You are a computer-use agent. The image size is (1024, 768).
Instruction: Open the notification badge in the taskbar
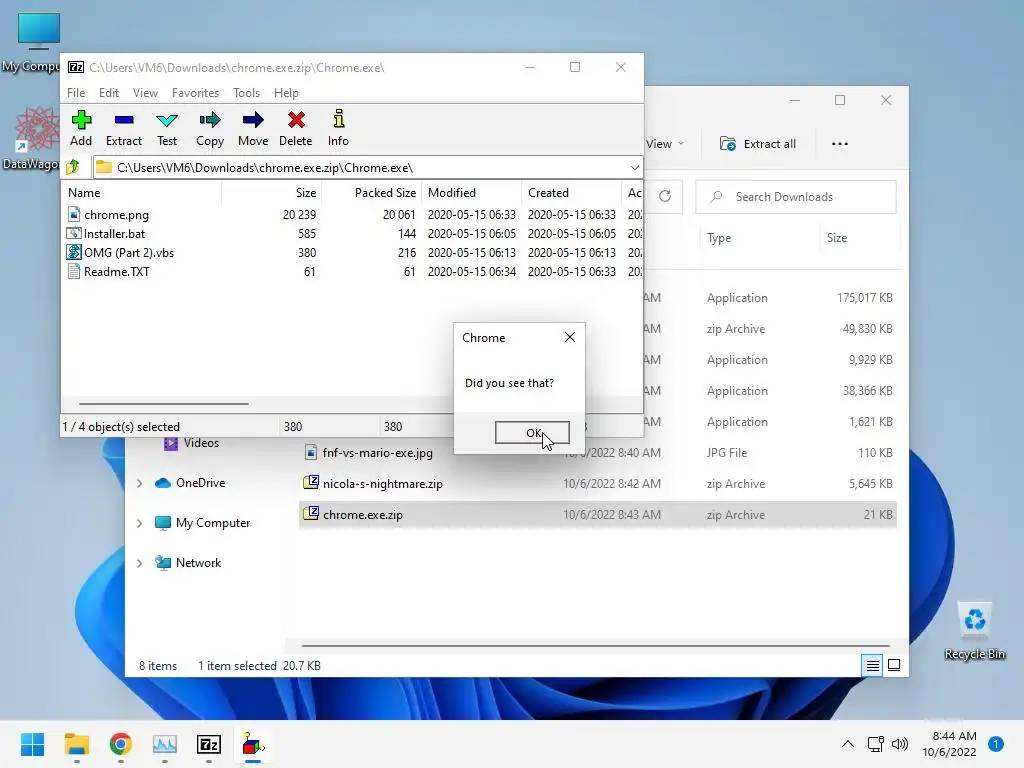tap(995, 744)
